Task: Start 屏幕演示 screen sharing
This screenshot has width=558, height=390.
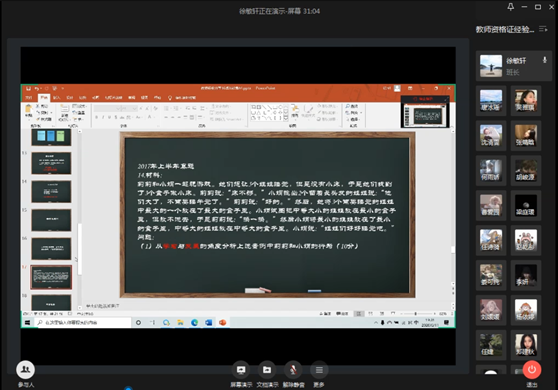Action: 241,370
